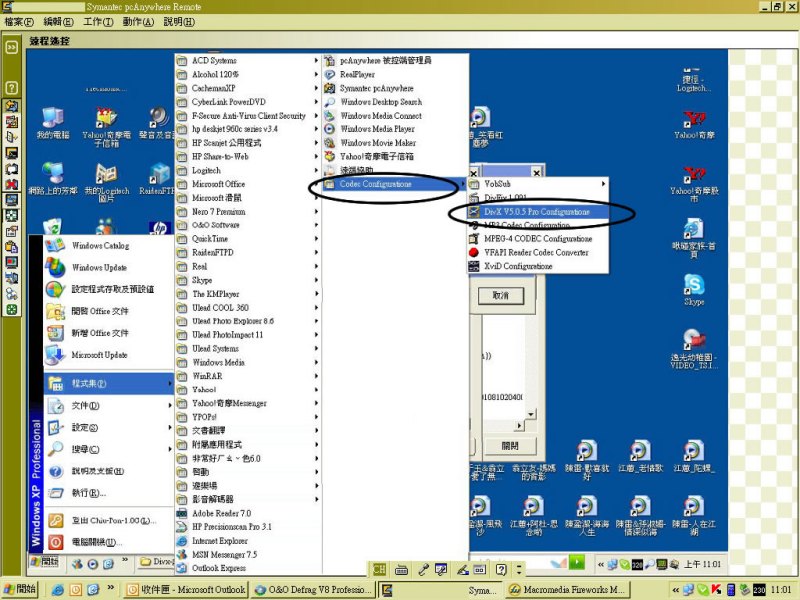Click the clipboard icon in left pcAnywhere toolbar
800x600 pixels.
[11, 247]
